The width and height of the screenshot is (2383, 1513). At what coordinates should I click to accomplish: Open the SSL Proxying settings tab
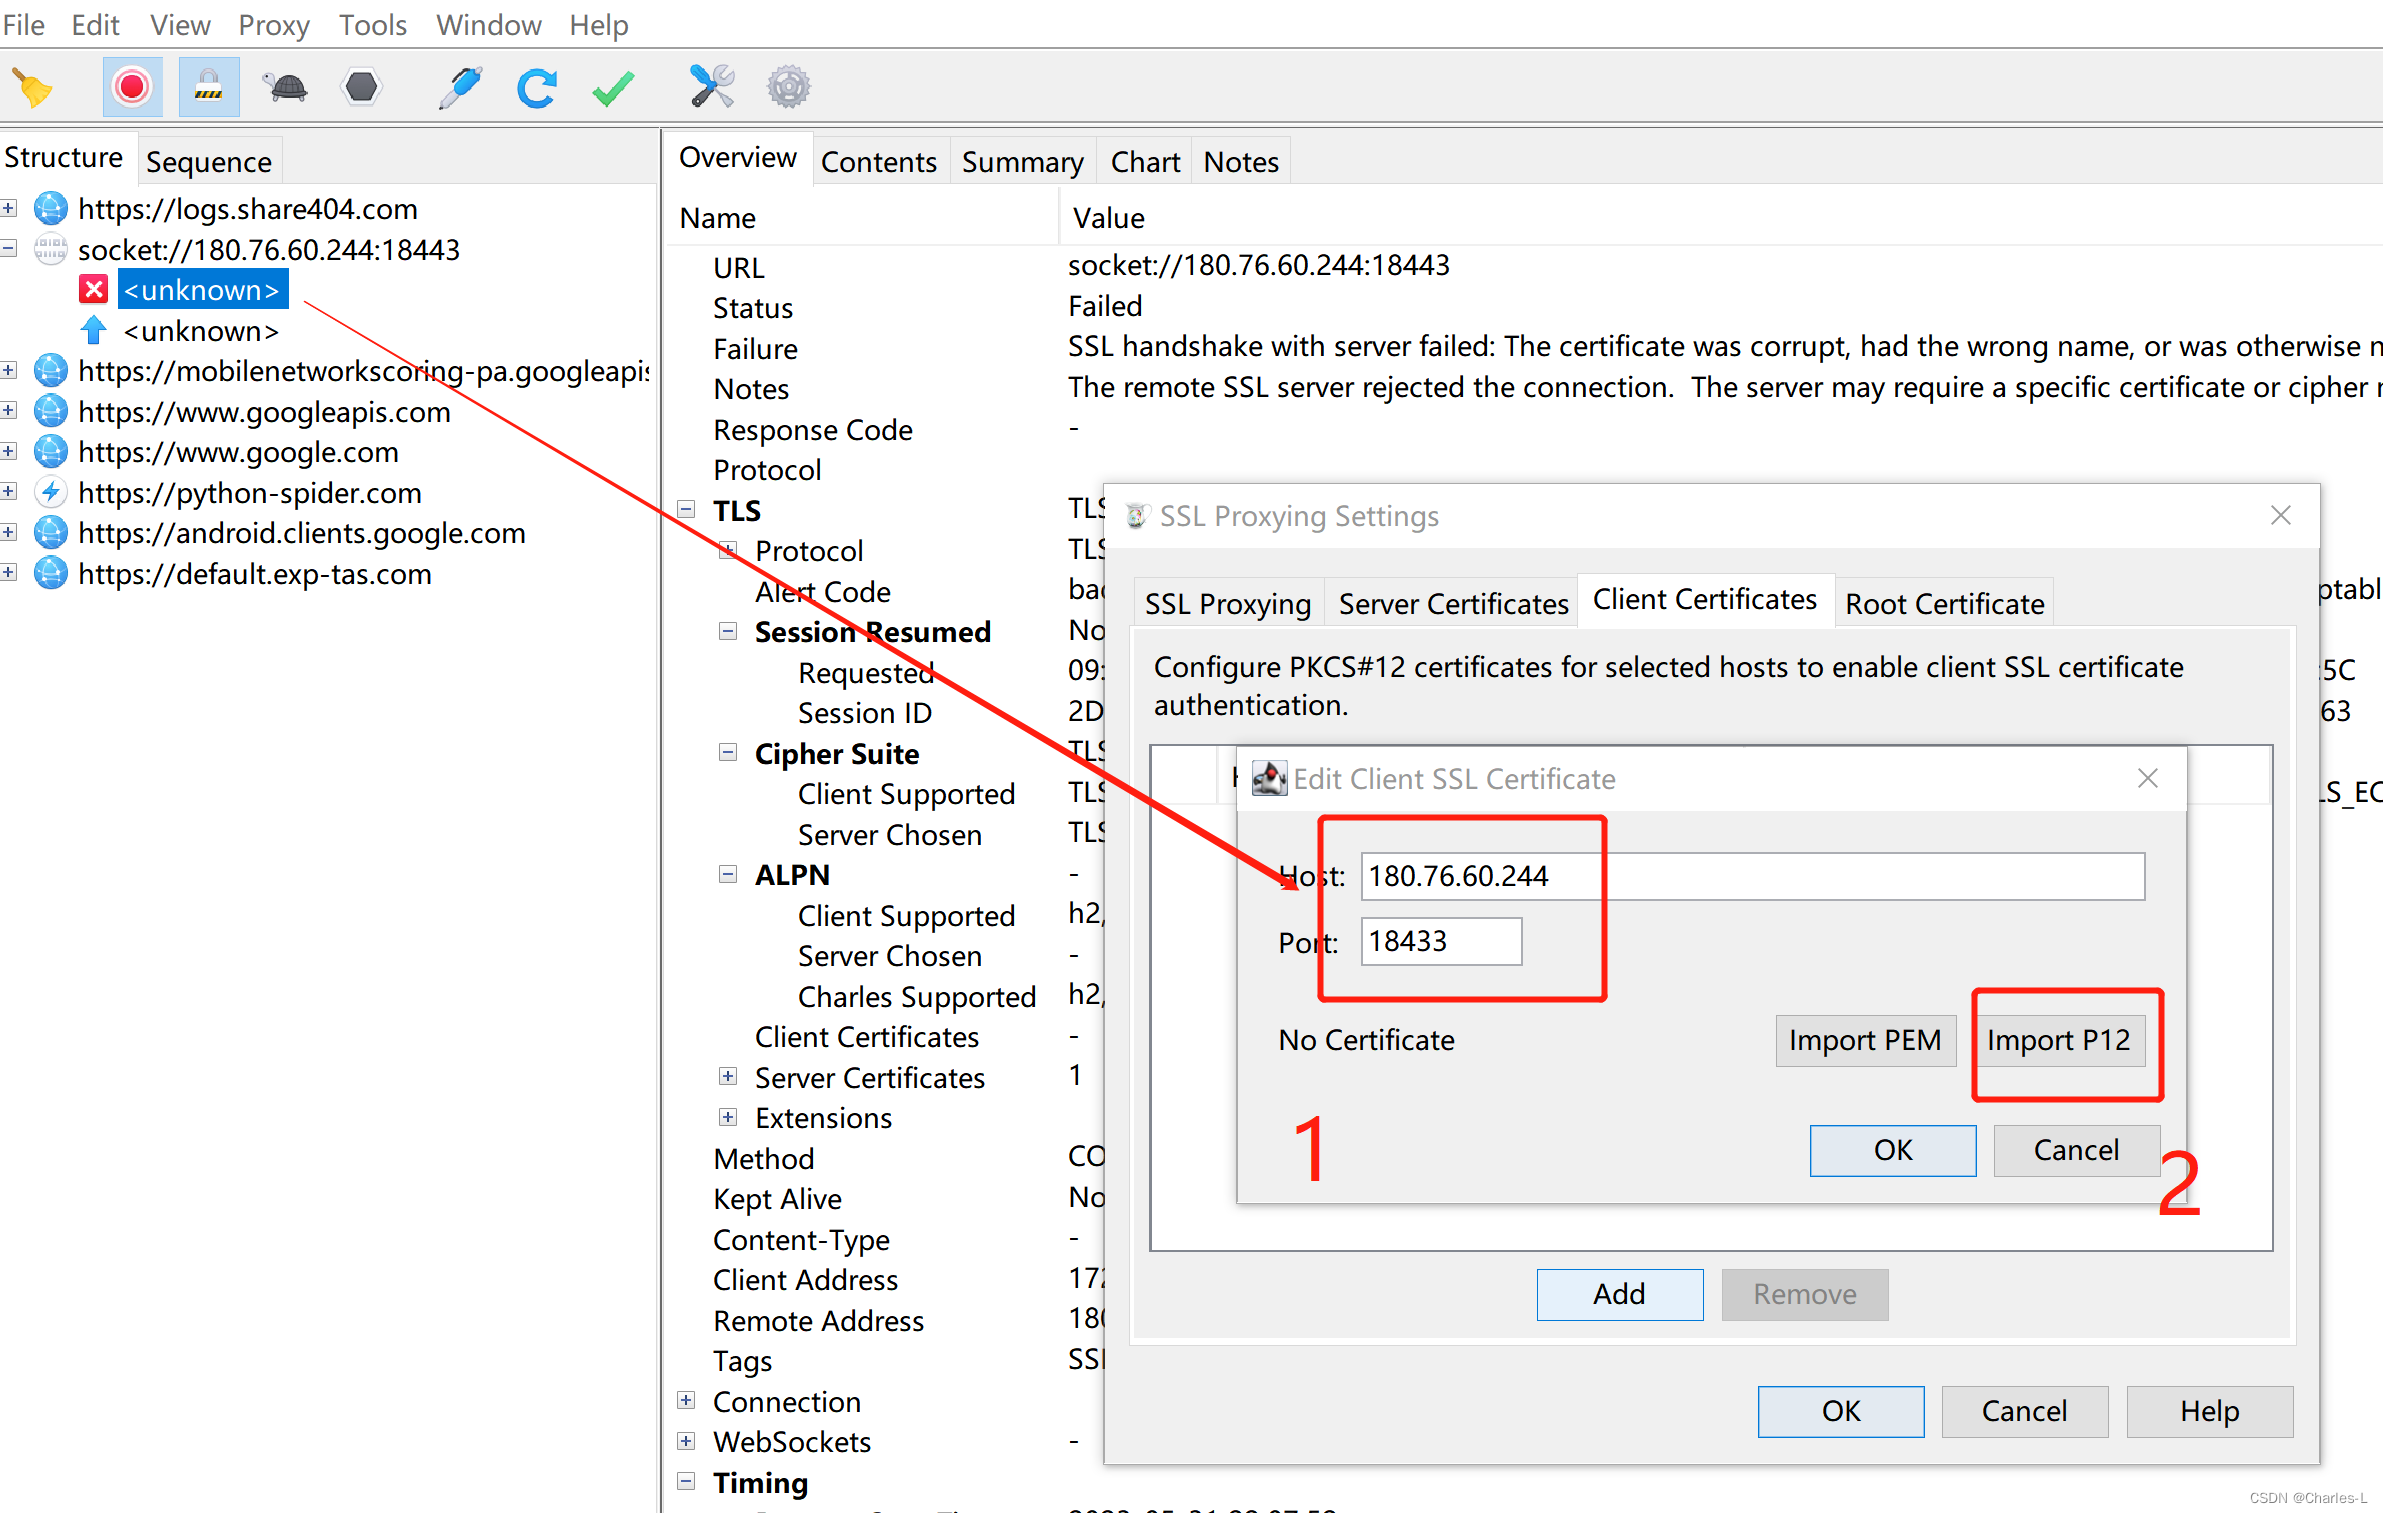(x=1228, y=604)
